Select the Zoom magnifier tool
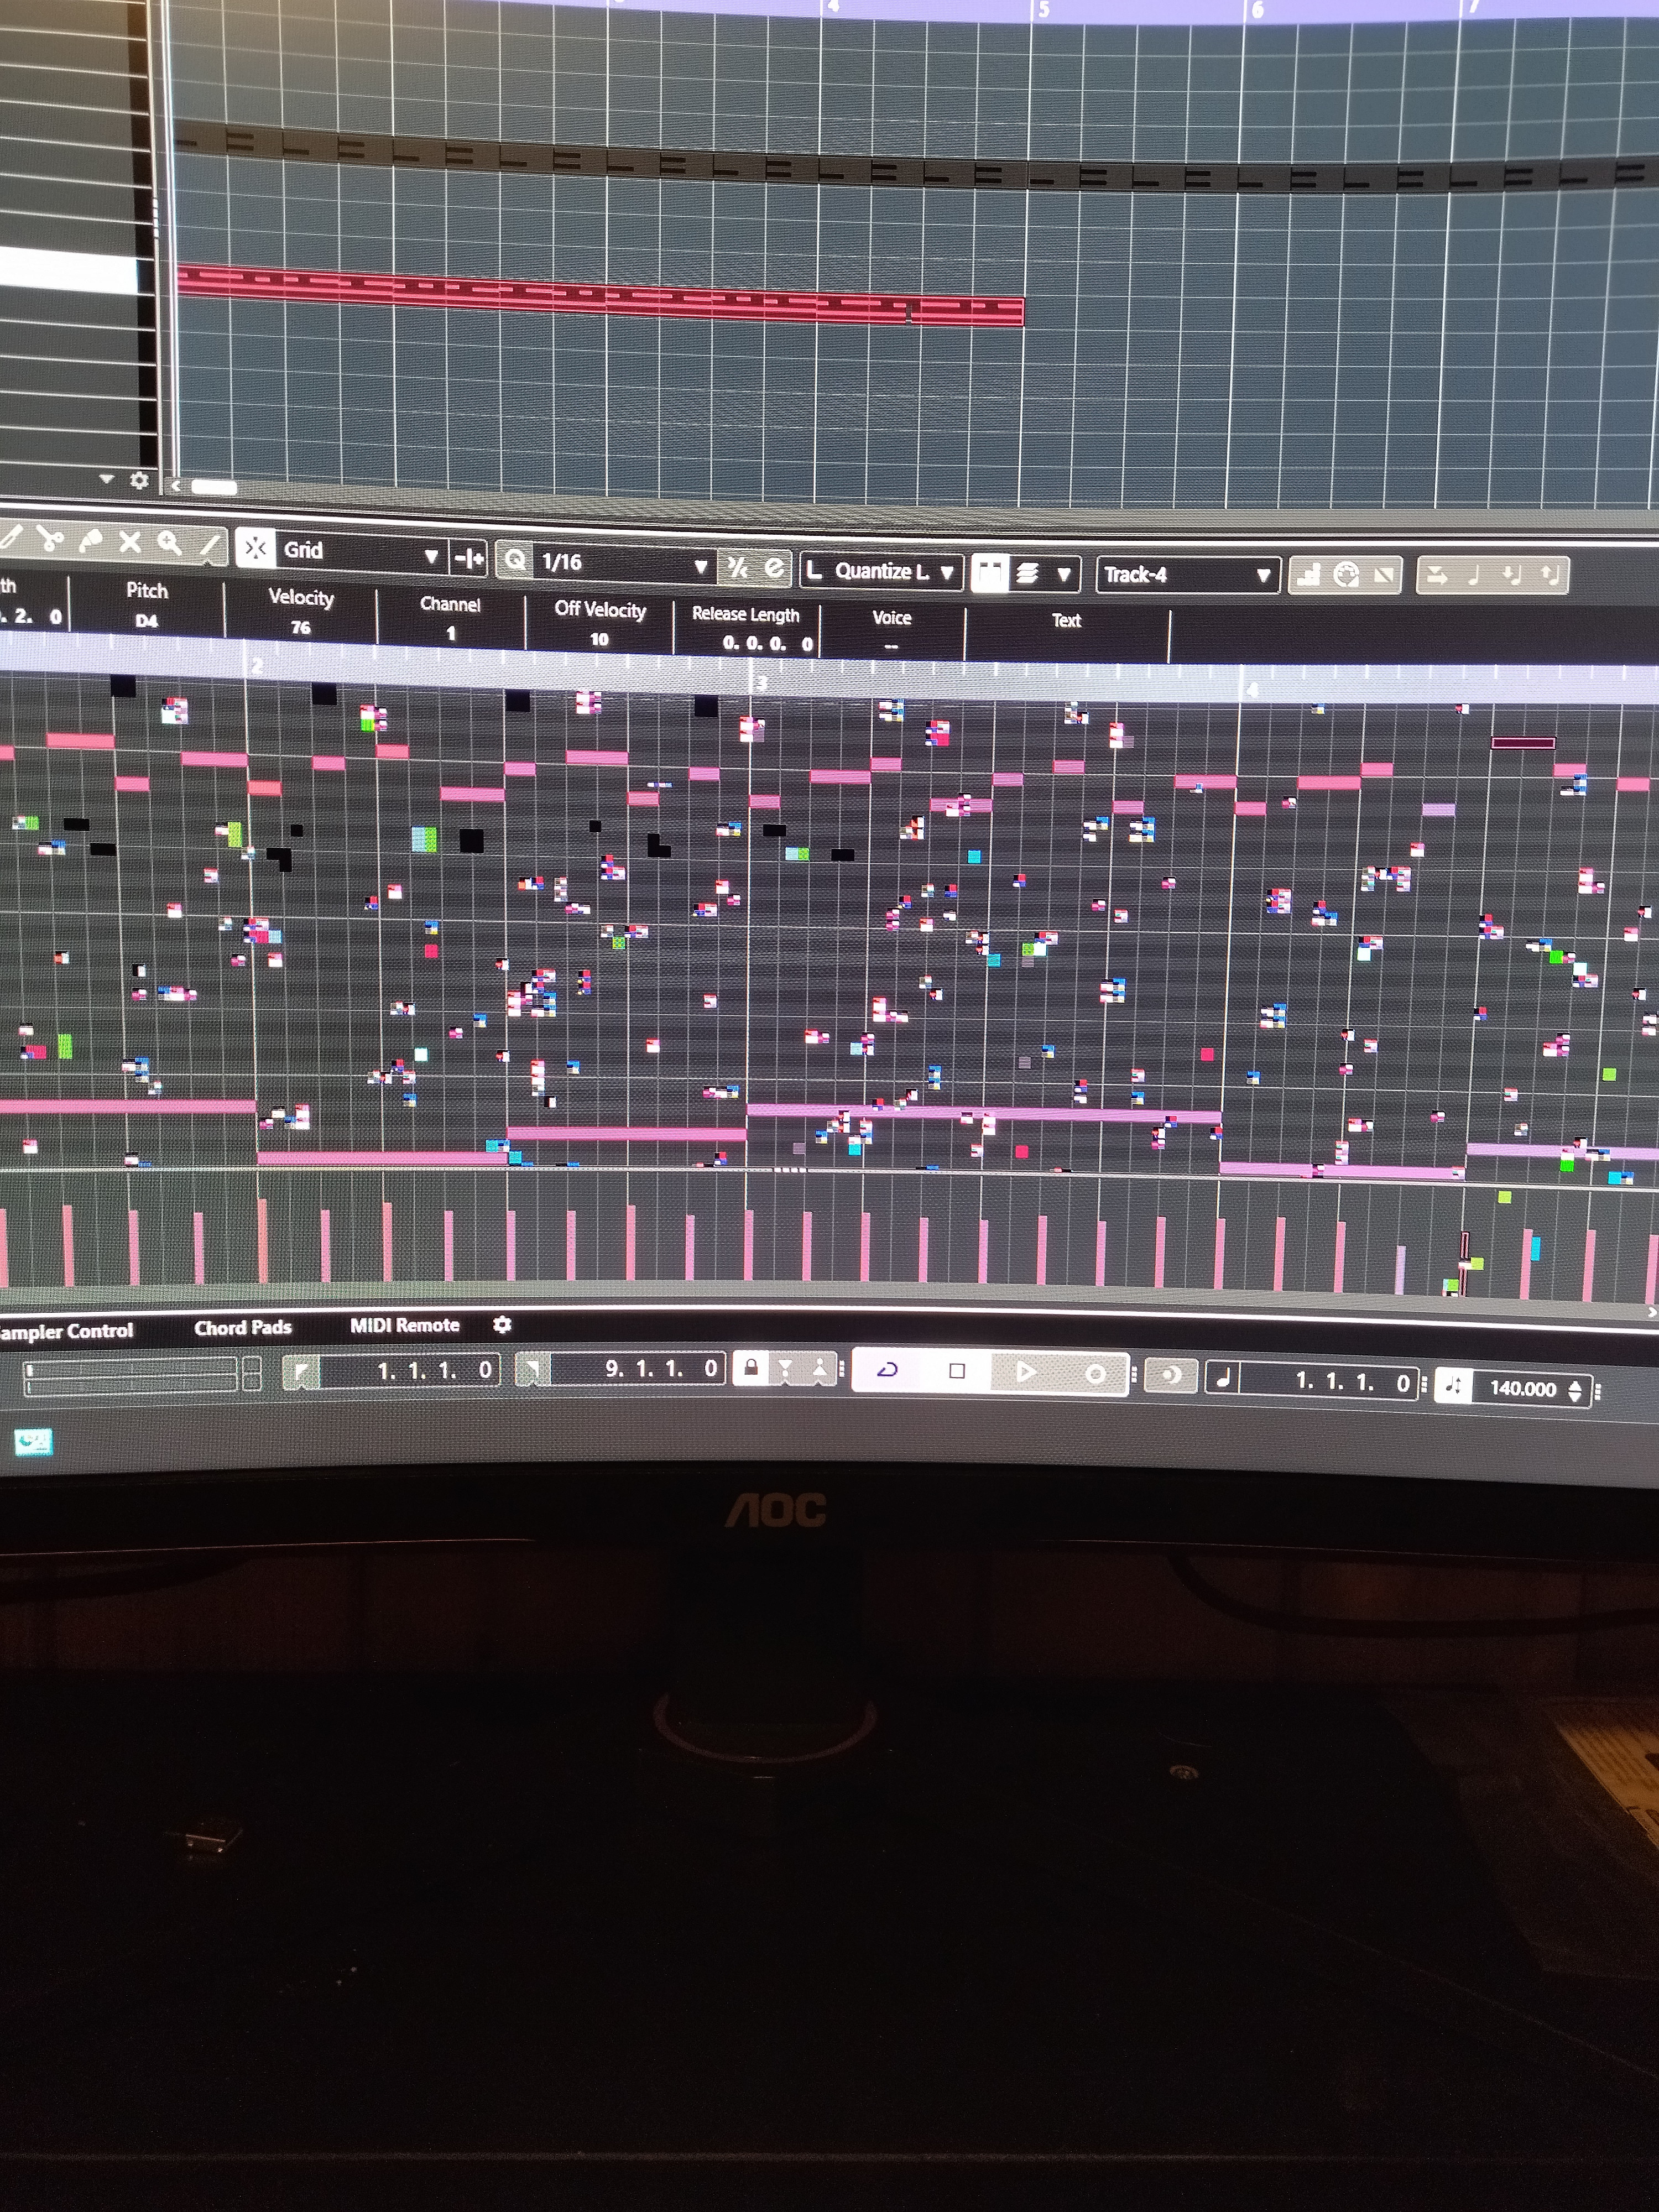This screenshot has width=1659, height=2212. click(169, 543)
